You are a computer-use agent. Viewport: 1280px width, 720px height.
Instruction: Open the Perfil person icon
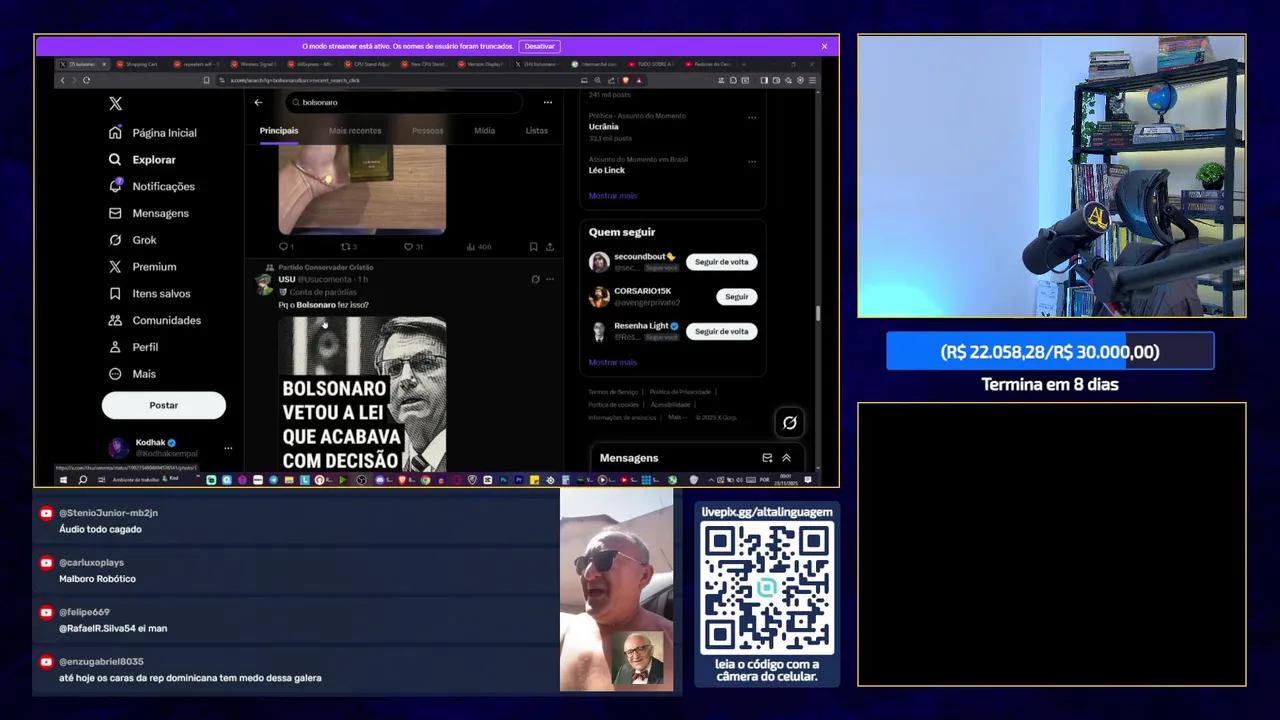115,347
